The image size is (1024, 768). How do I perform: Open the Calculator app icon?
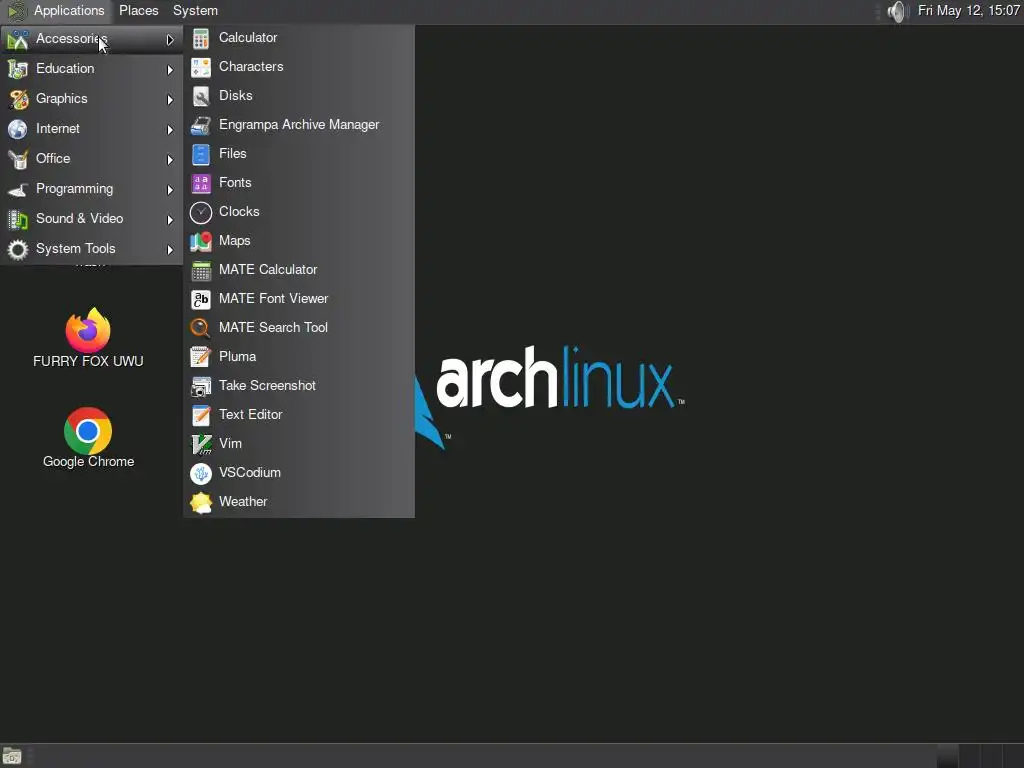(200, 39)
